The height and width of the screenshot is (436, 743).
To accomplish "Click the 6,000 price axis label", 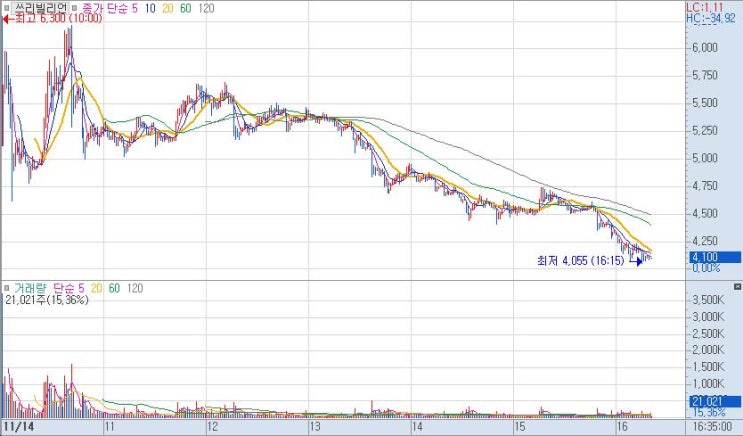I will 705,47.
